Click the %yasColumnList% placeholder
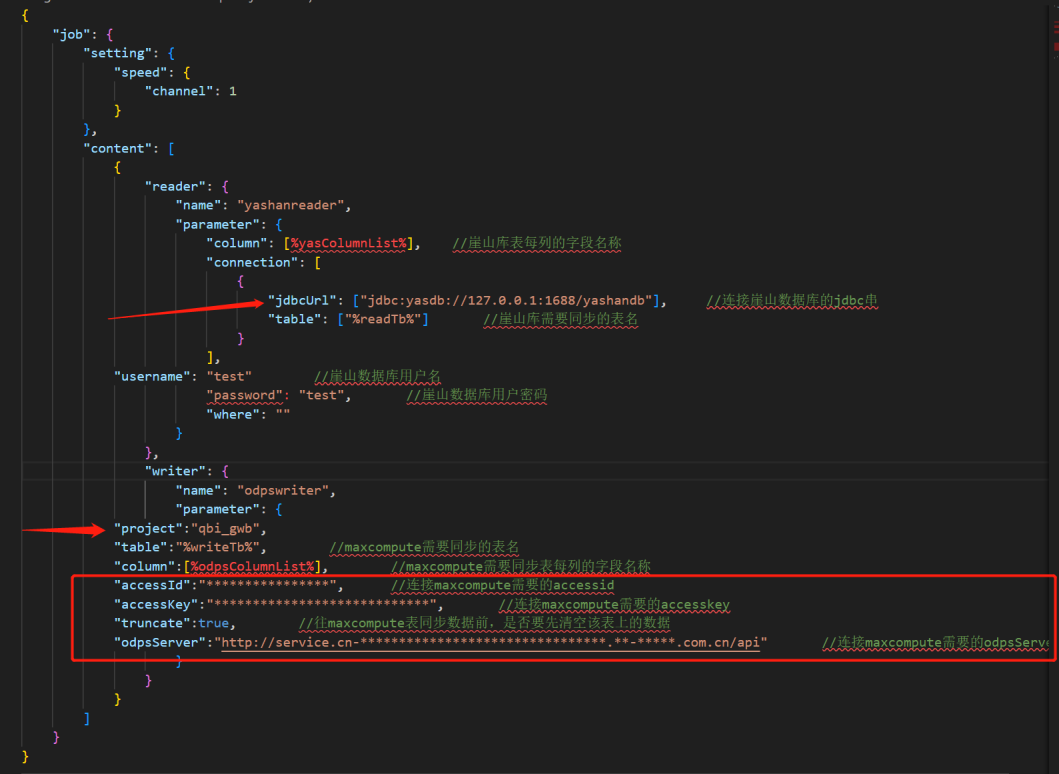This screenshot has width=1059, height=774. click(349, 243)
